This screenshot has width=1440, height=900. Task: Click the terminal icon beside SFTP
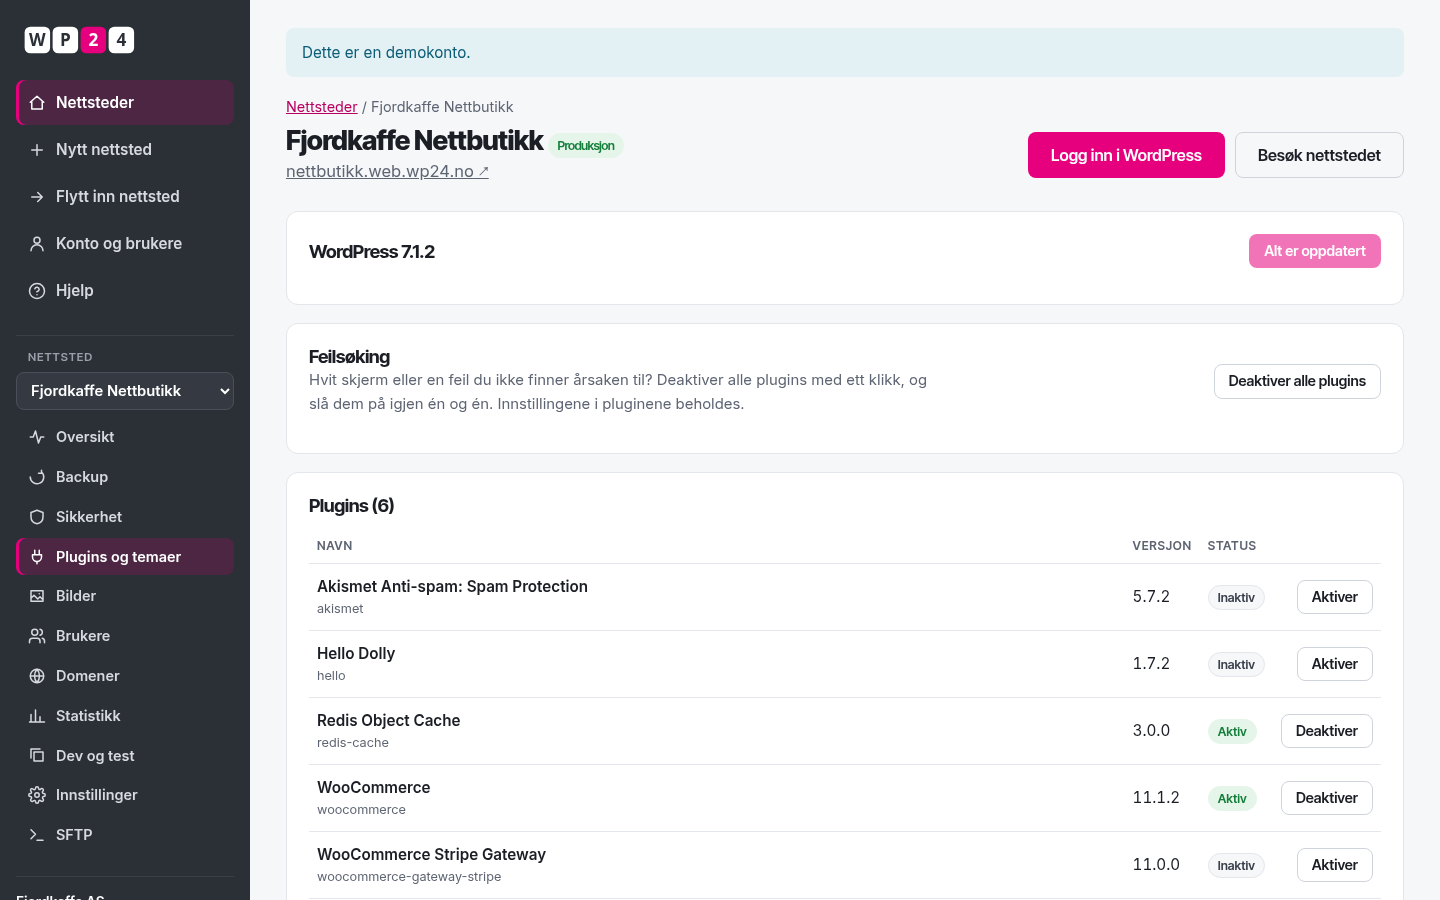tap(37, 835)
